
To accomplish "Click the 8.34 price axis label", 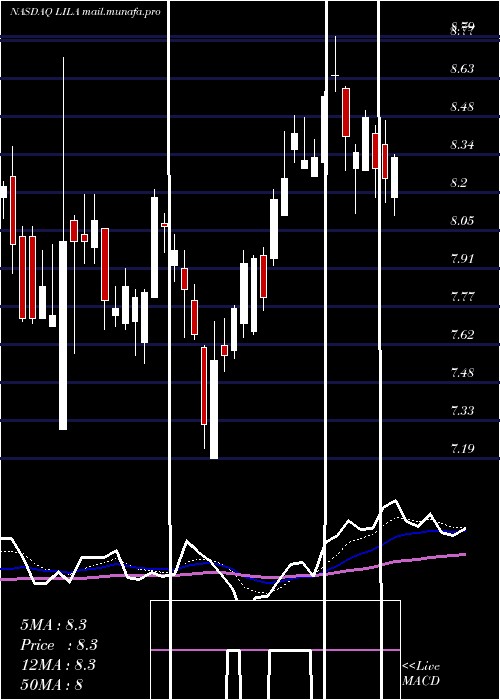I will click(x=462, y=145).
